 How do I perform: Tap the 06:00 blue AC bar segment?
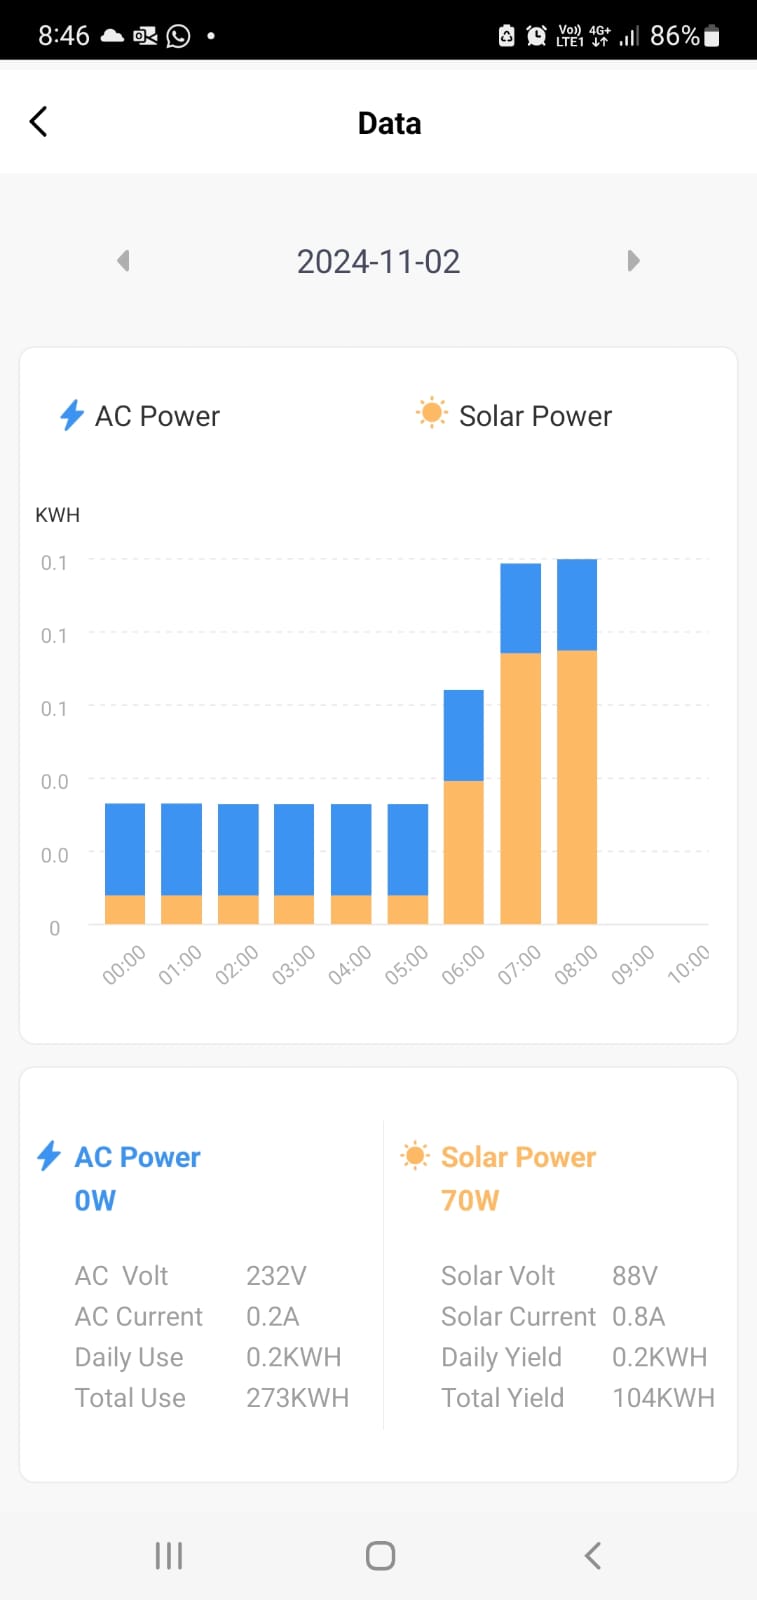click(464, 735)
